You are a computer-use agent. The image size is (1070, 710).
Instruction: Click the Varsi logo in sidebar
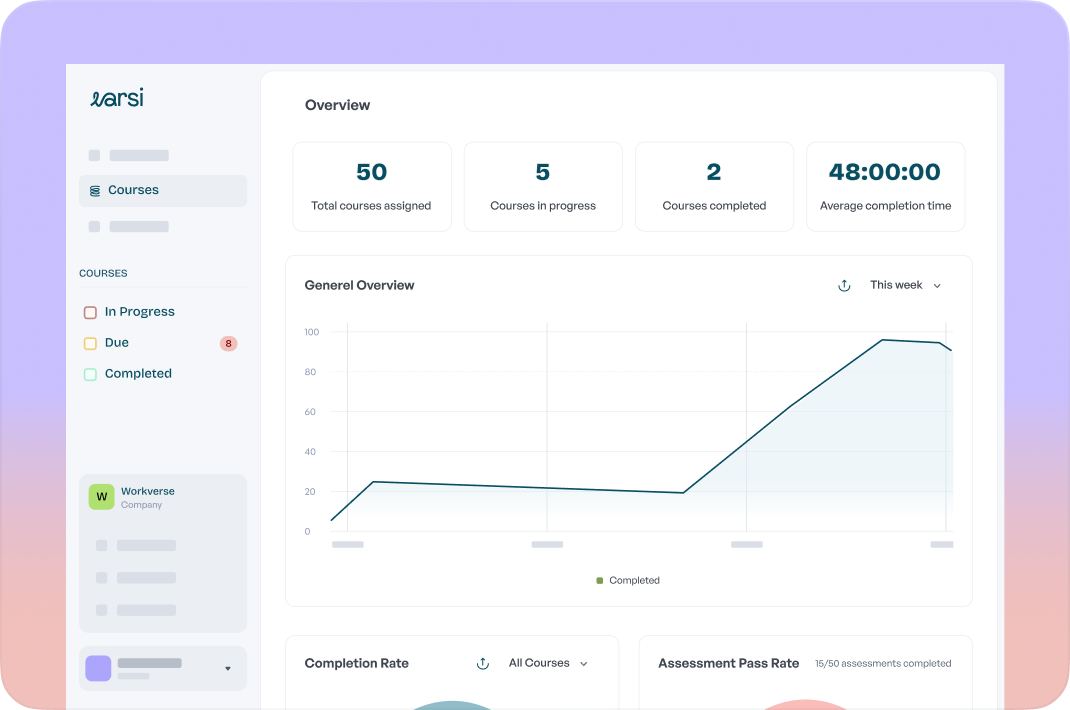pos(117,98)
